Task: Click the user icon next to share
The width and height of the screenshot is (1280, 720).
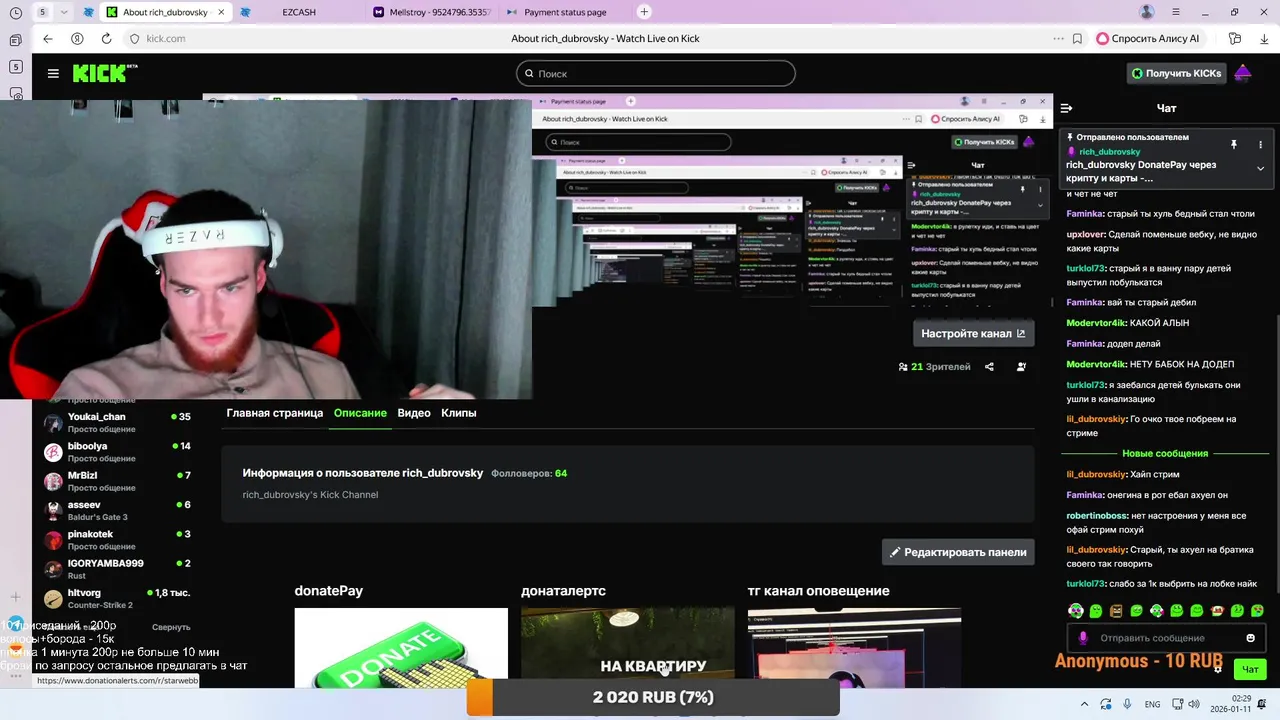Action: [1021, 367]
